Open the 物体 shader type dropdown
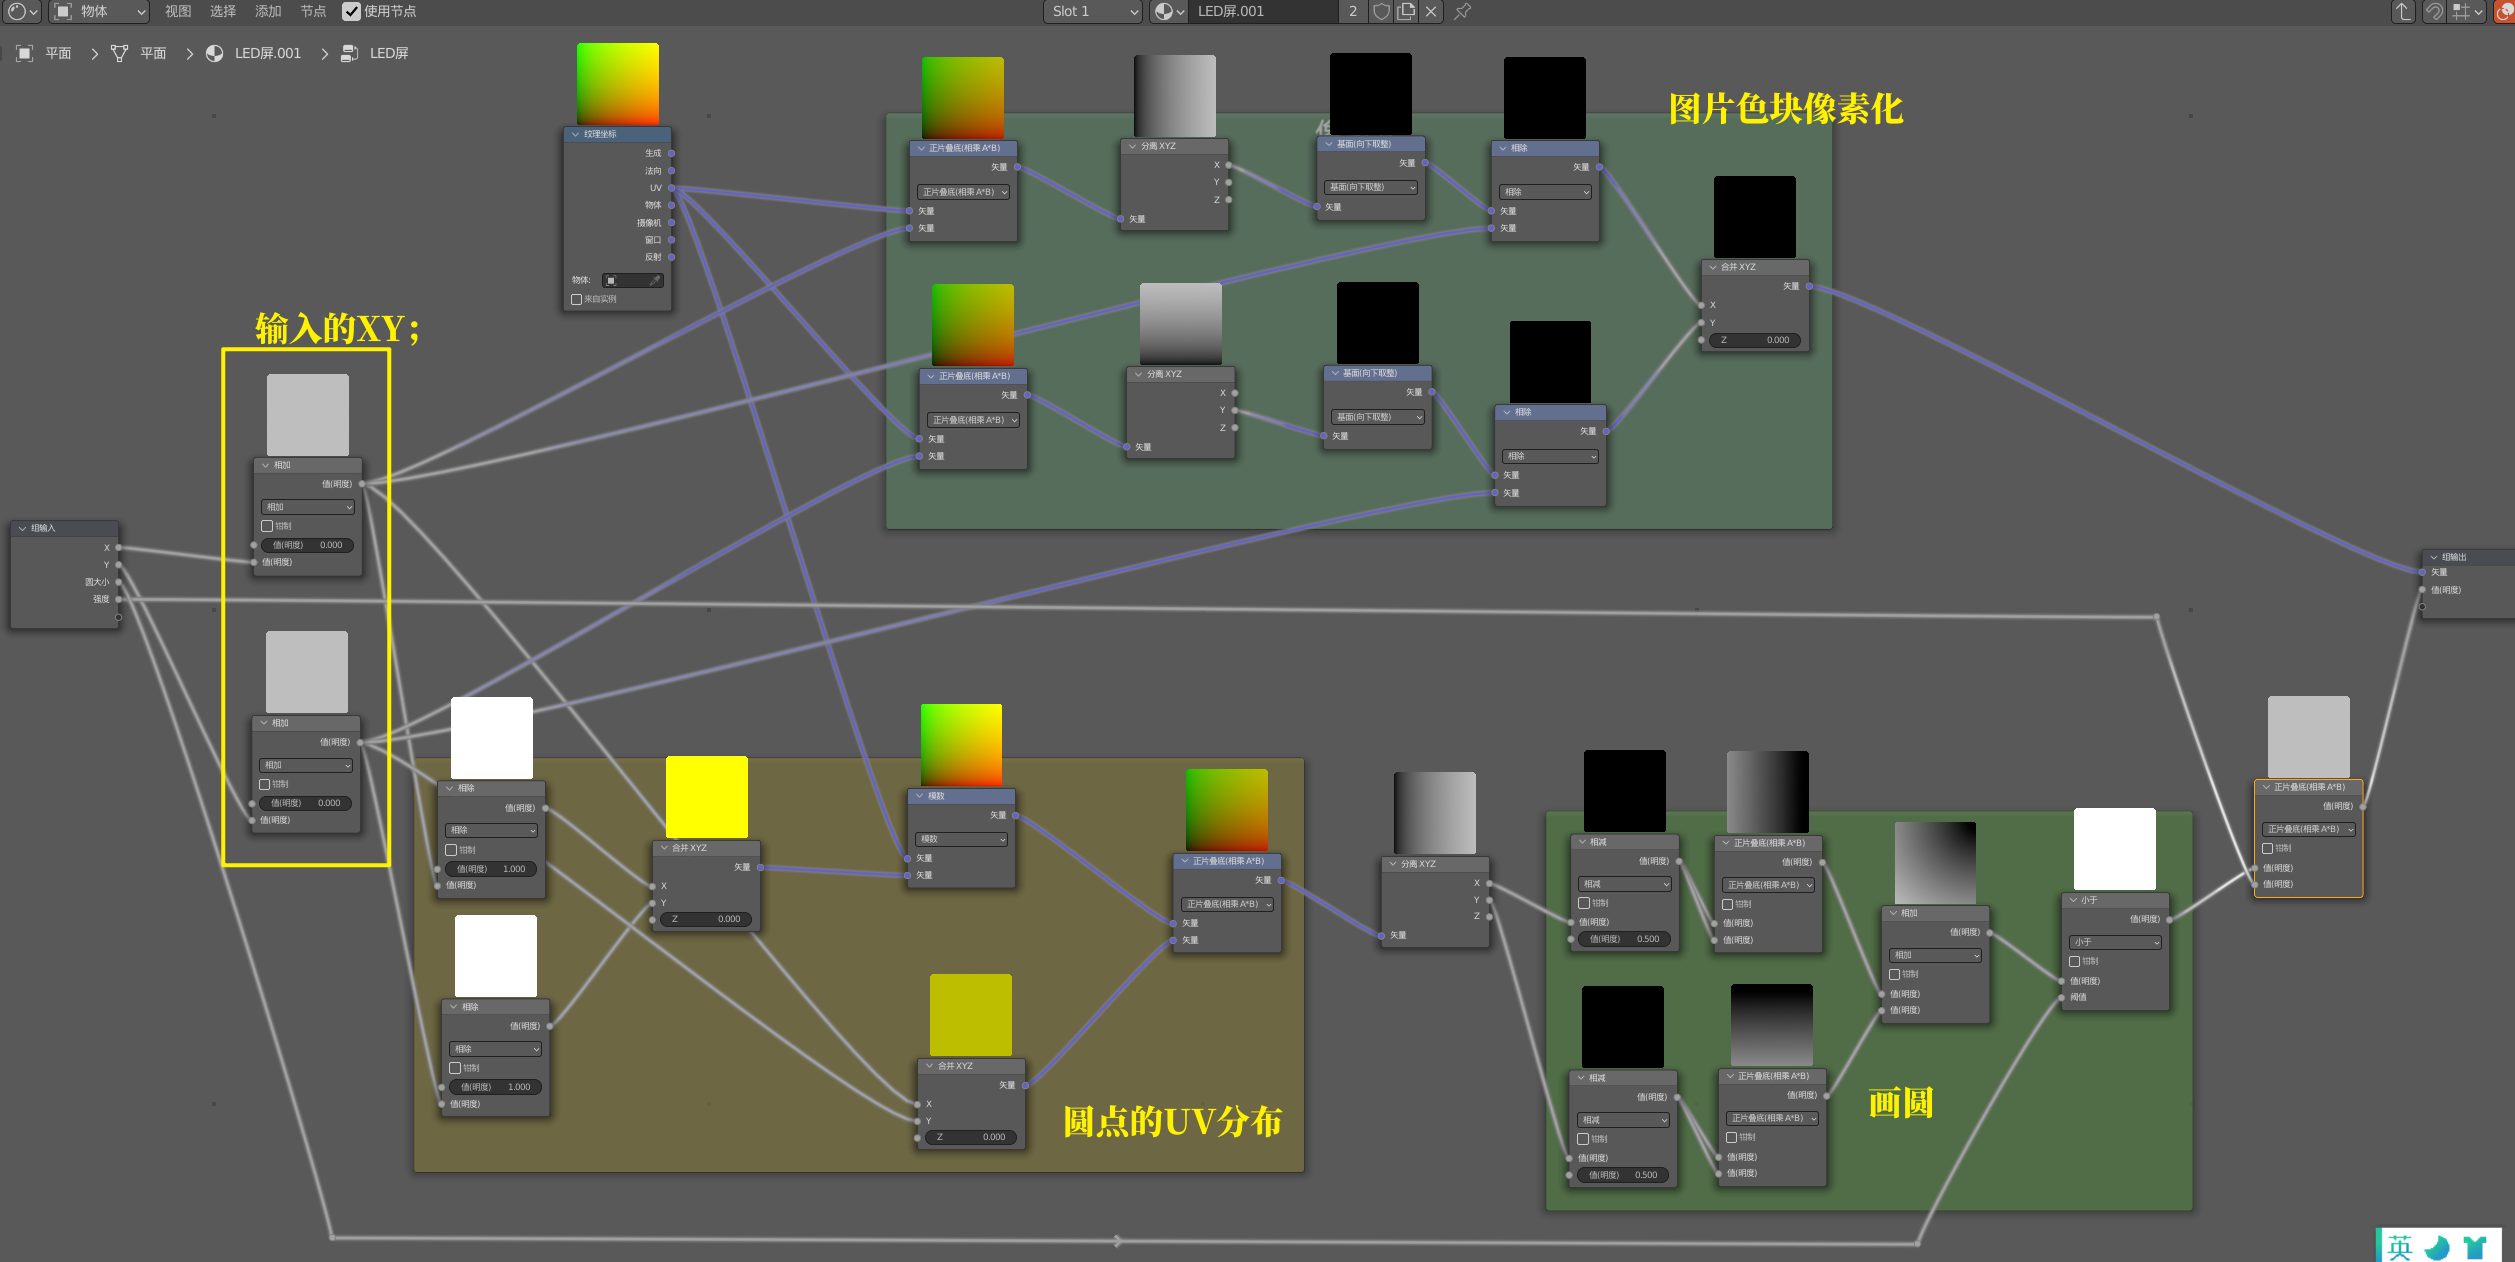Viewport: 2515px width, 1262px height. [98, 11]
